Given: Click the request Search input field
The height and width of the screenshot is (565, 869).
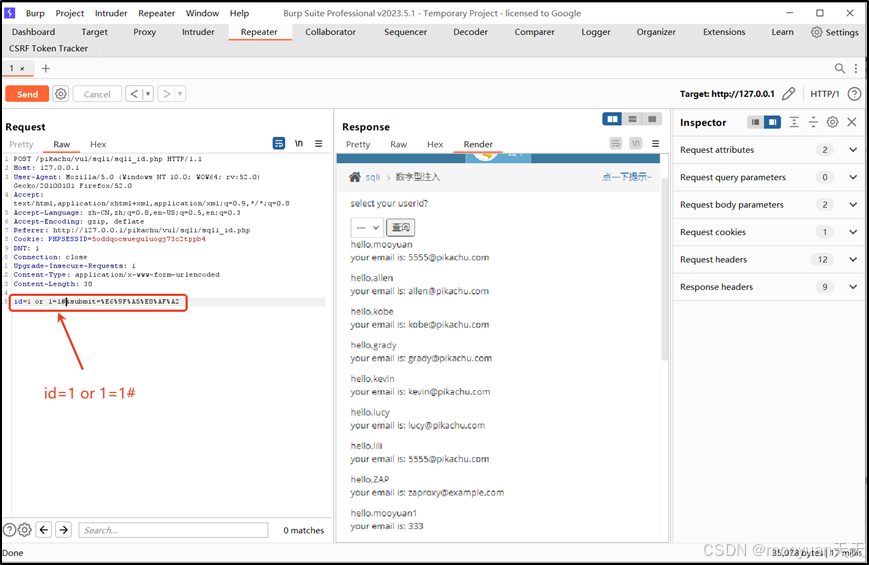Looking at the screenshot, I should (173, 530).
